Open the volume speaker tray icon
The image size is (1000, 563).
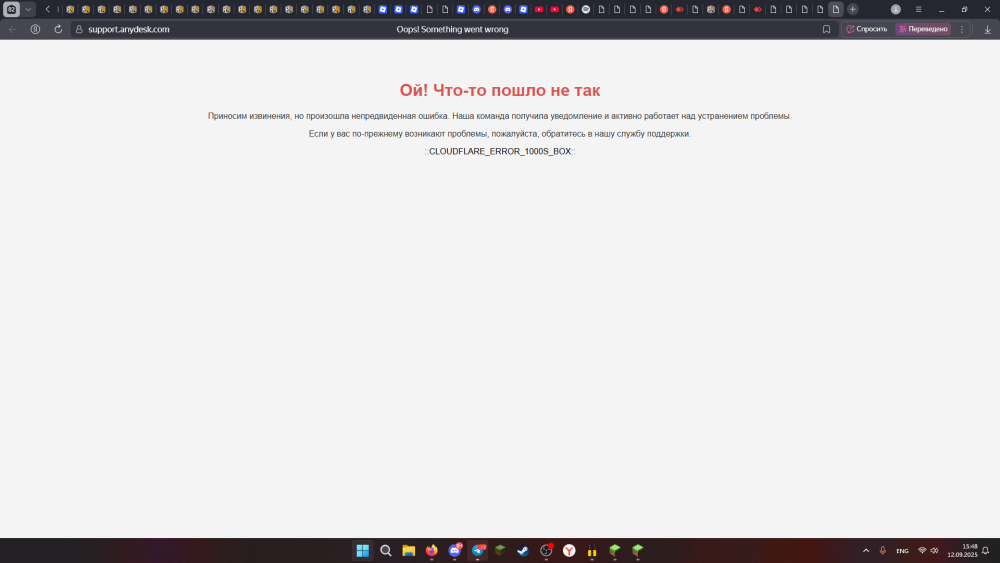(x=935, y=551)
